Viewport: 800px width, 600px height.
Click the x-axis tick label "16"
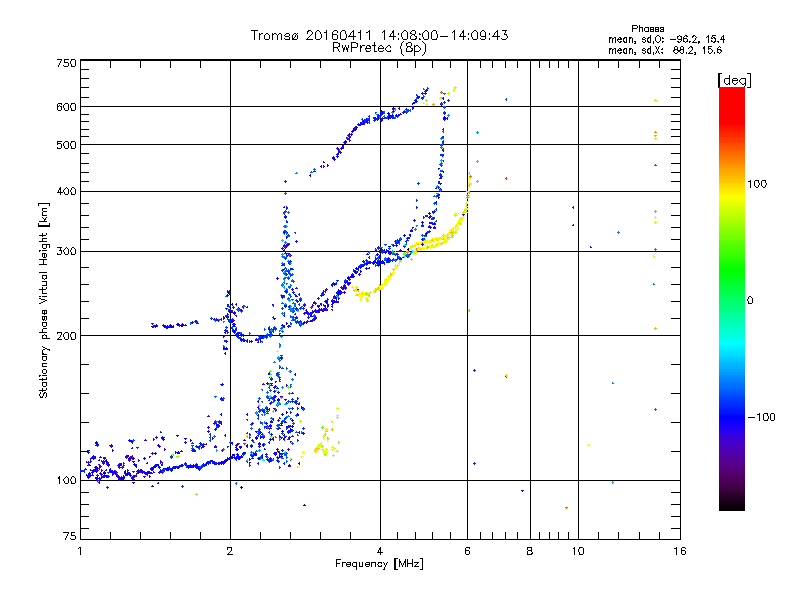[680, 551]
